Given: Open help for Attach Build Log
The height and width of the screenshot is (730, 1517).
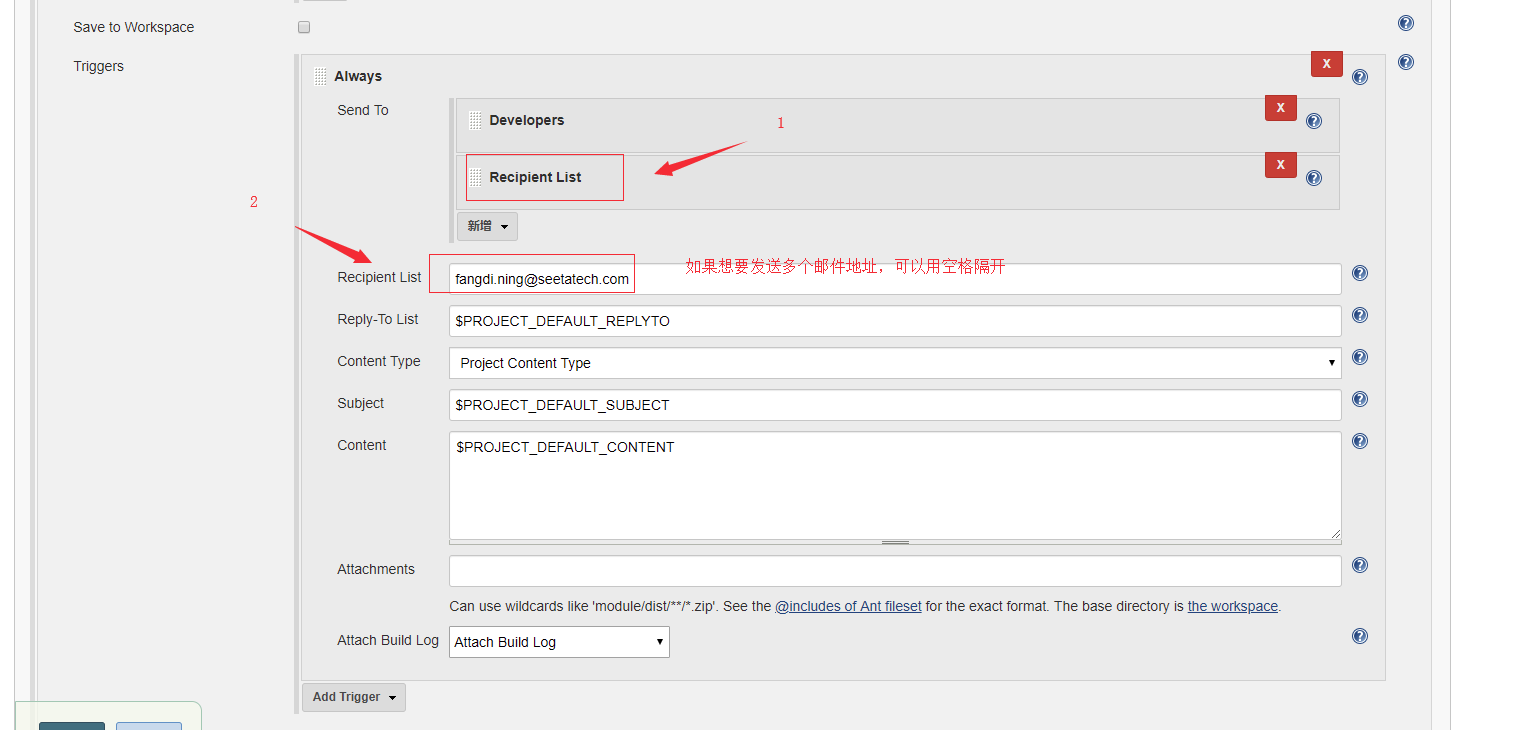Looking at the screenshot, I should (1360, 636).
